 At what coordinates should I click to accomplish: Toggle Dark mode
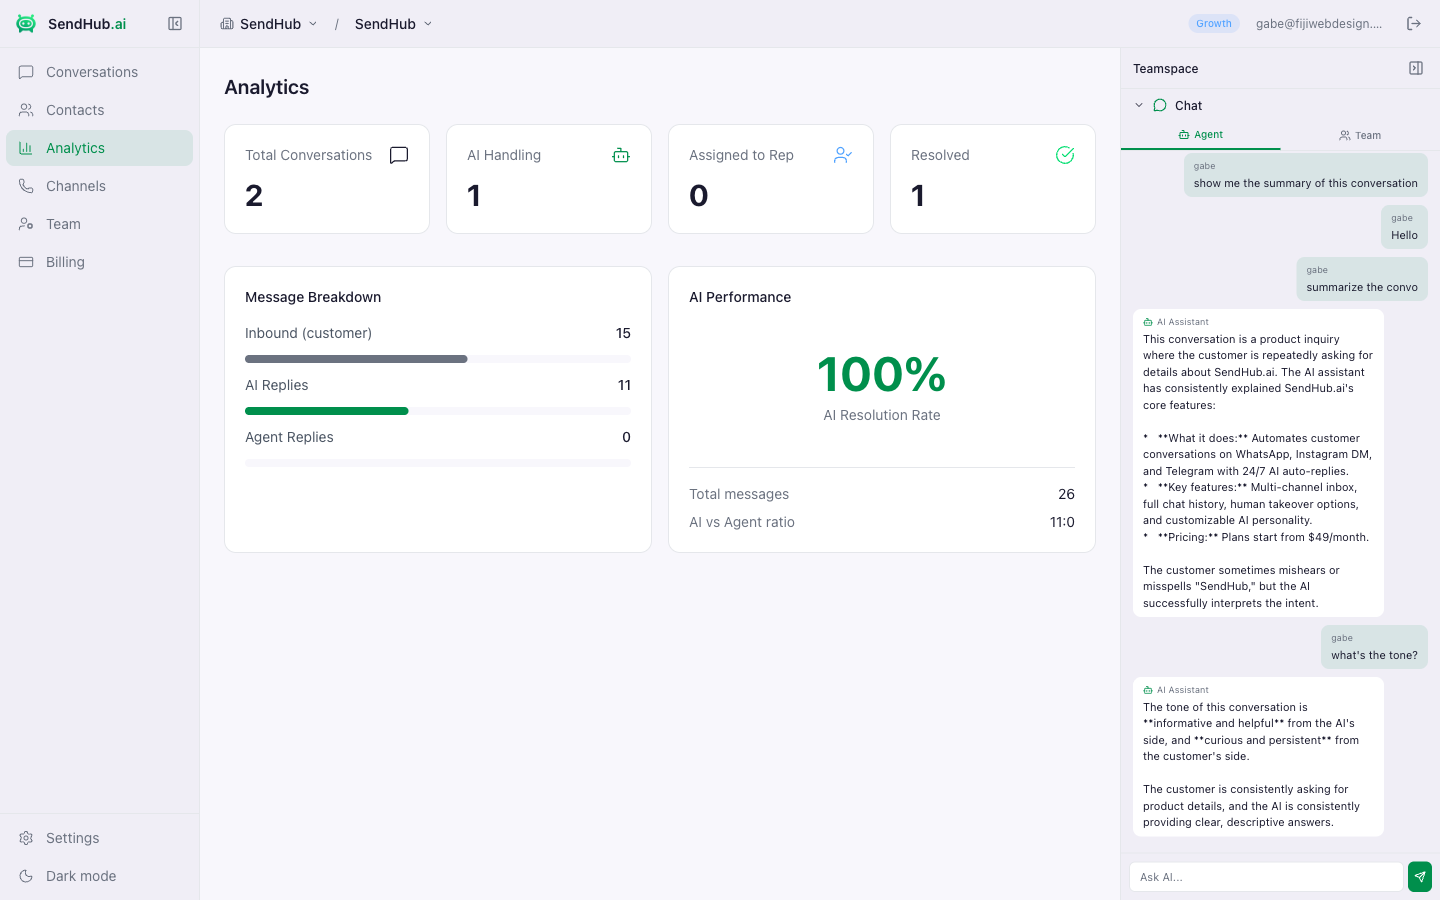click(x=100, y=876)
